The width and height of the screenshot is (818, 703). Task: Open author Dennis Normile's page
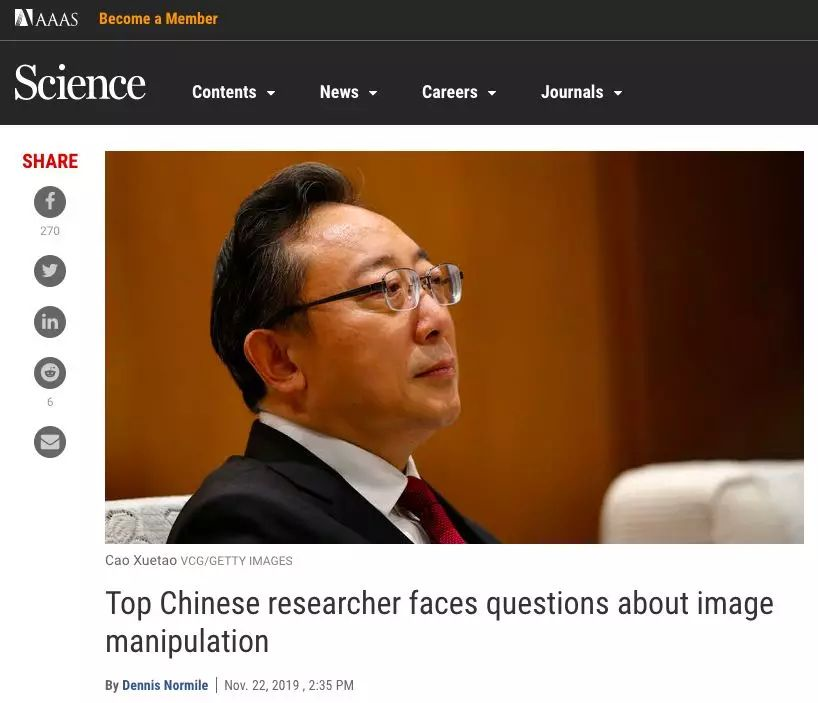click(165, 685)
